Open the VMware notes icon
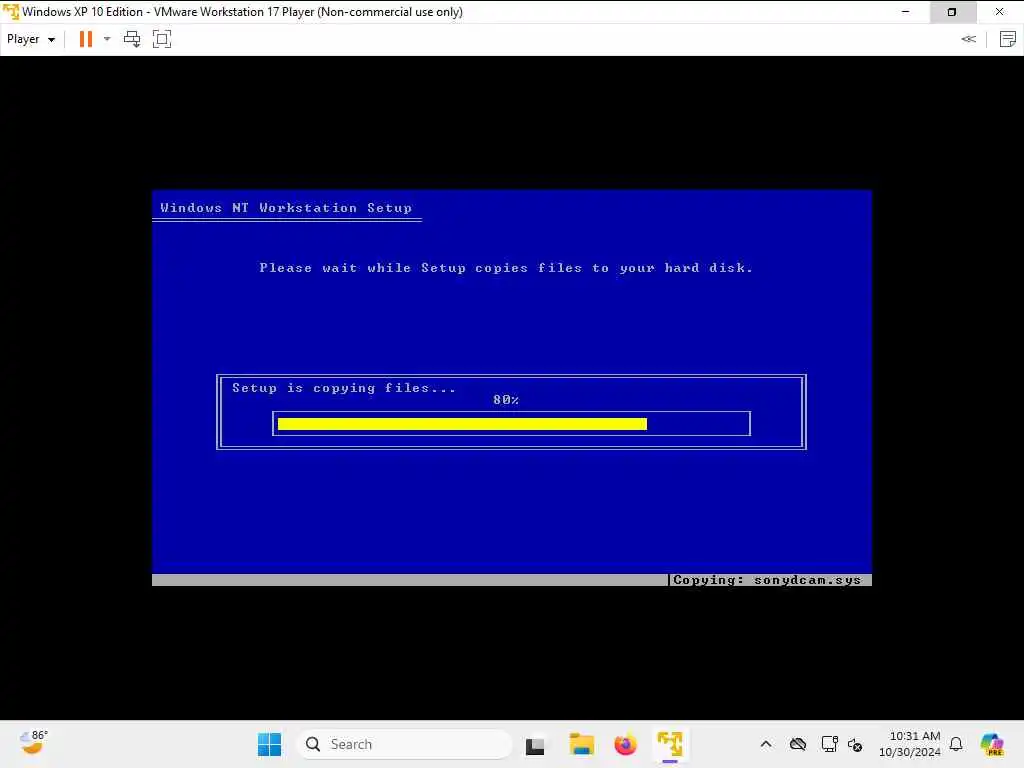The width and height of the screenshot is (1024, 768). pos(1008,39)
